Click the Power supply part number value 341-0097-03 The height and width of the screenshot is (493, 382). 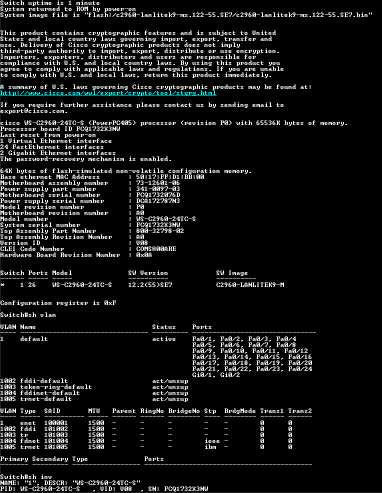click(x=158, y=189)
